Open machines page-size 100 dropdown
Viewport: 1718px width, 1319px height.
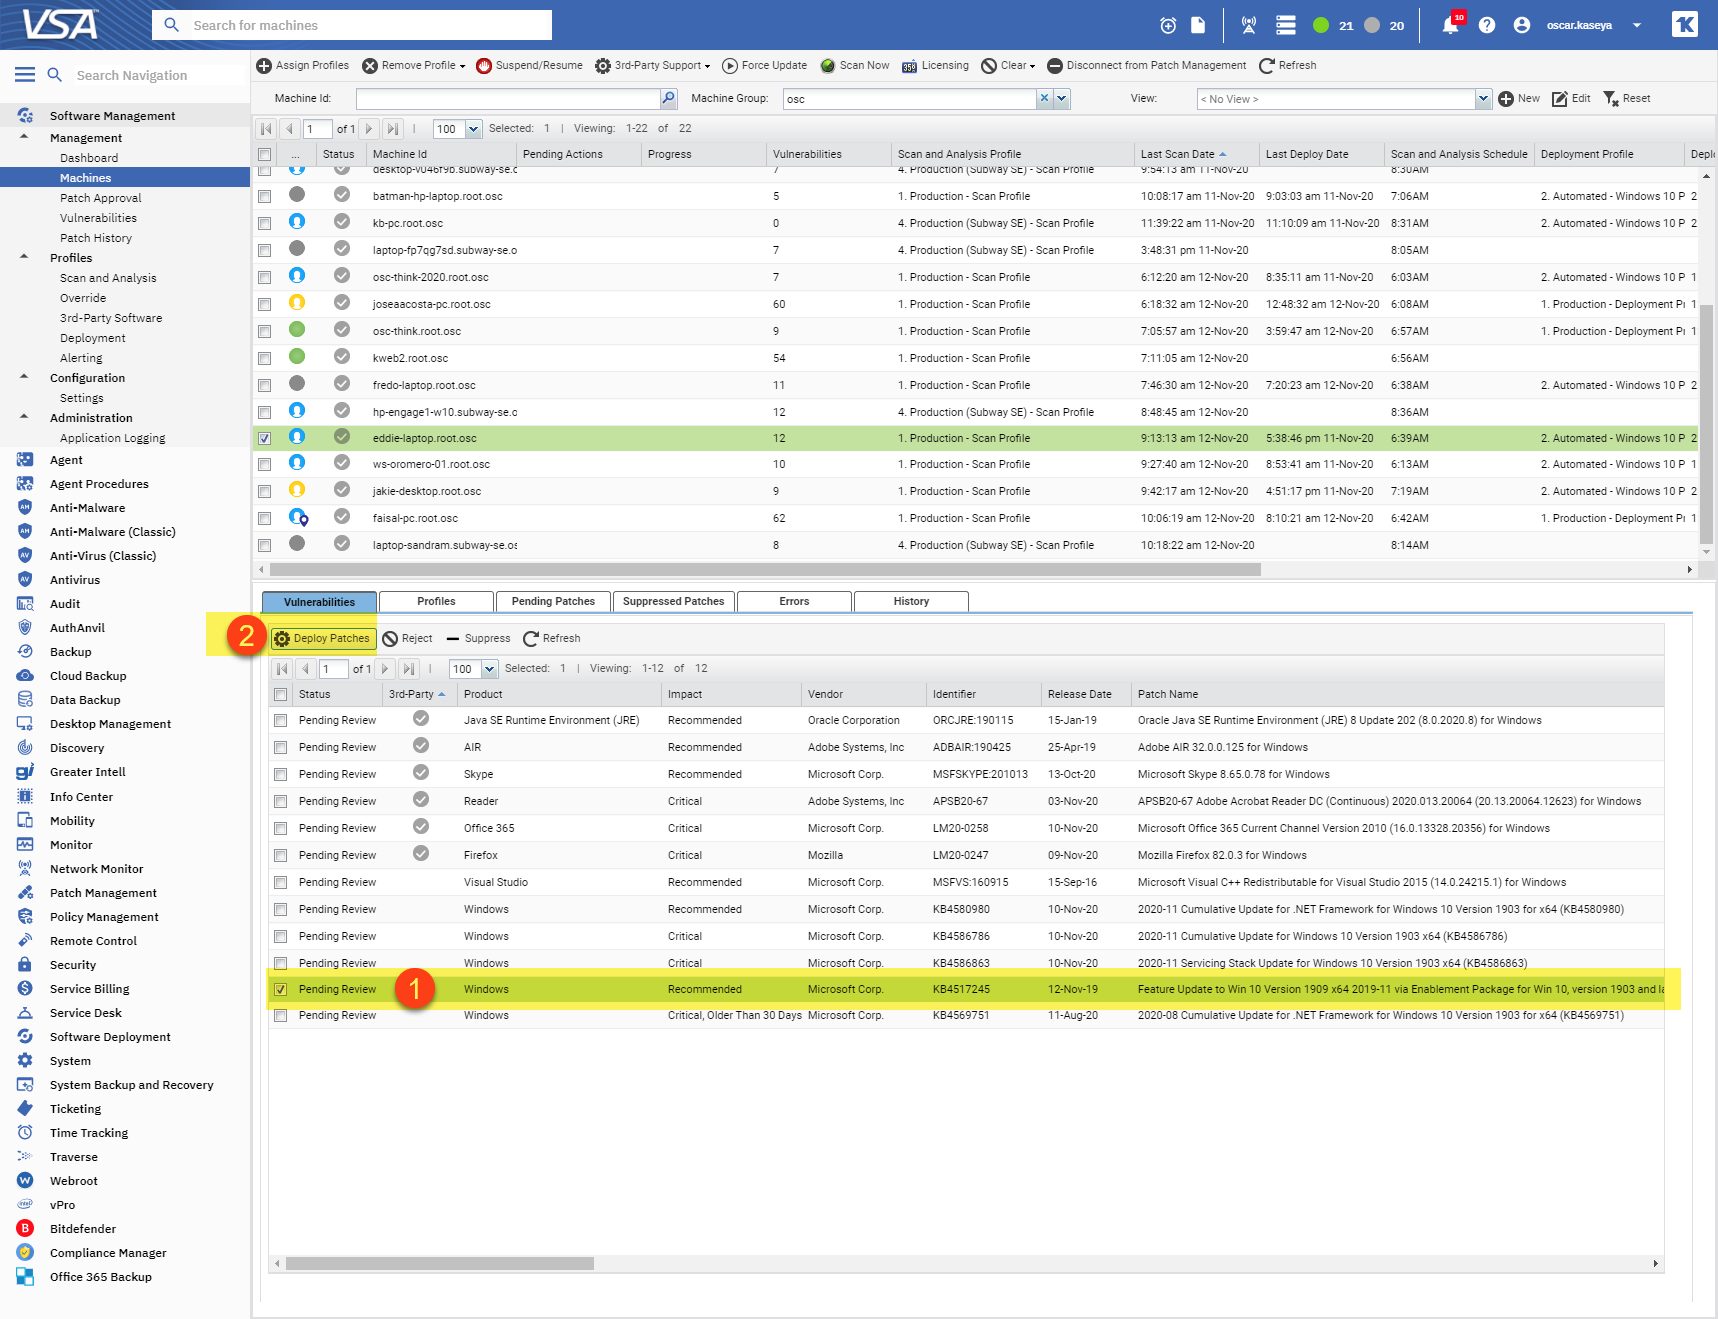click(474, 129)
